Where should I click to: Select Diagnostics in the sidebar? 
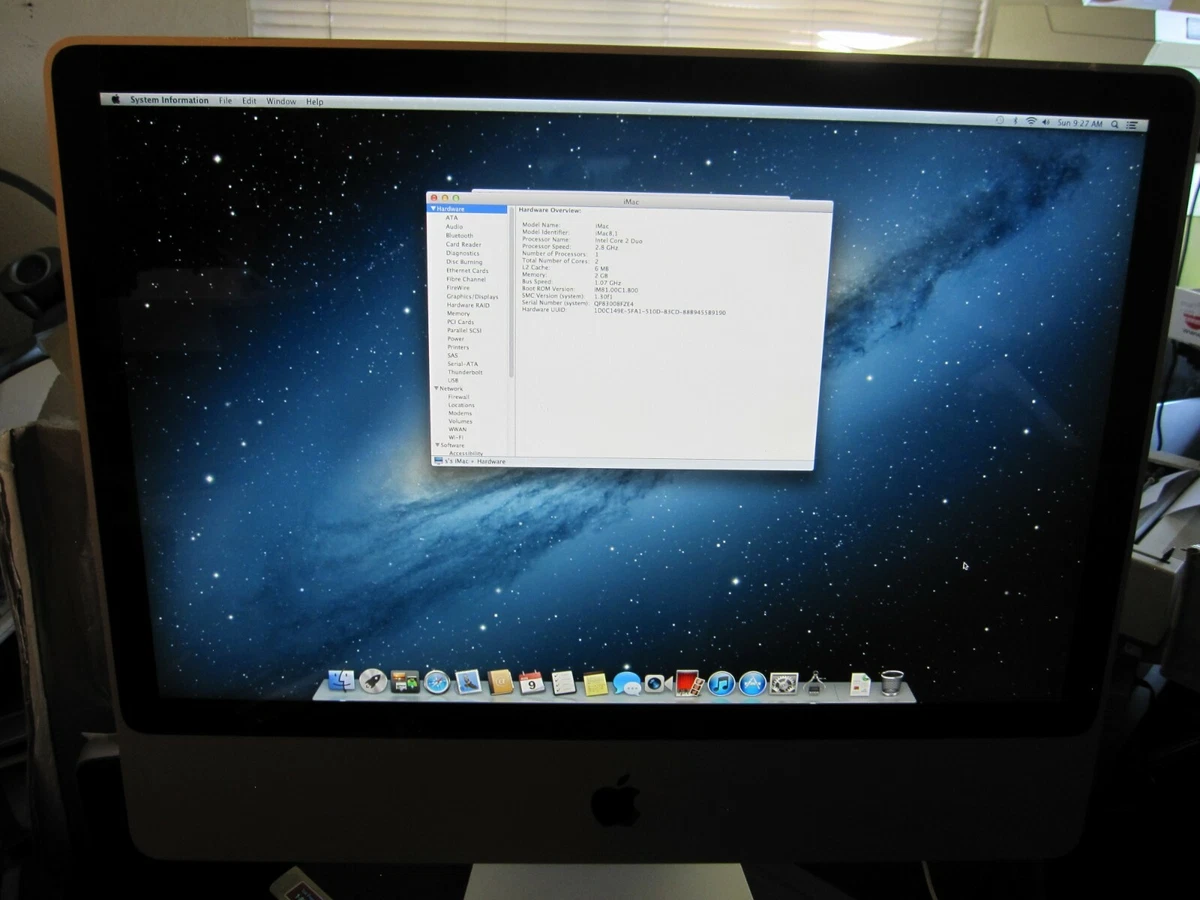coord(463,254)
